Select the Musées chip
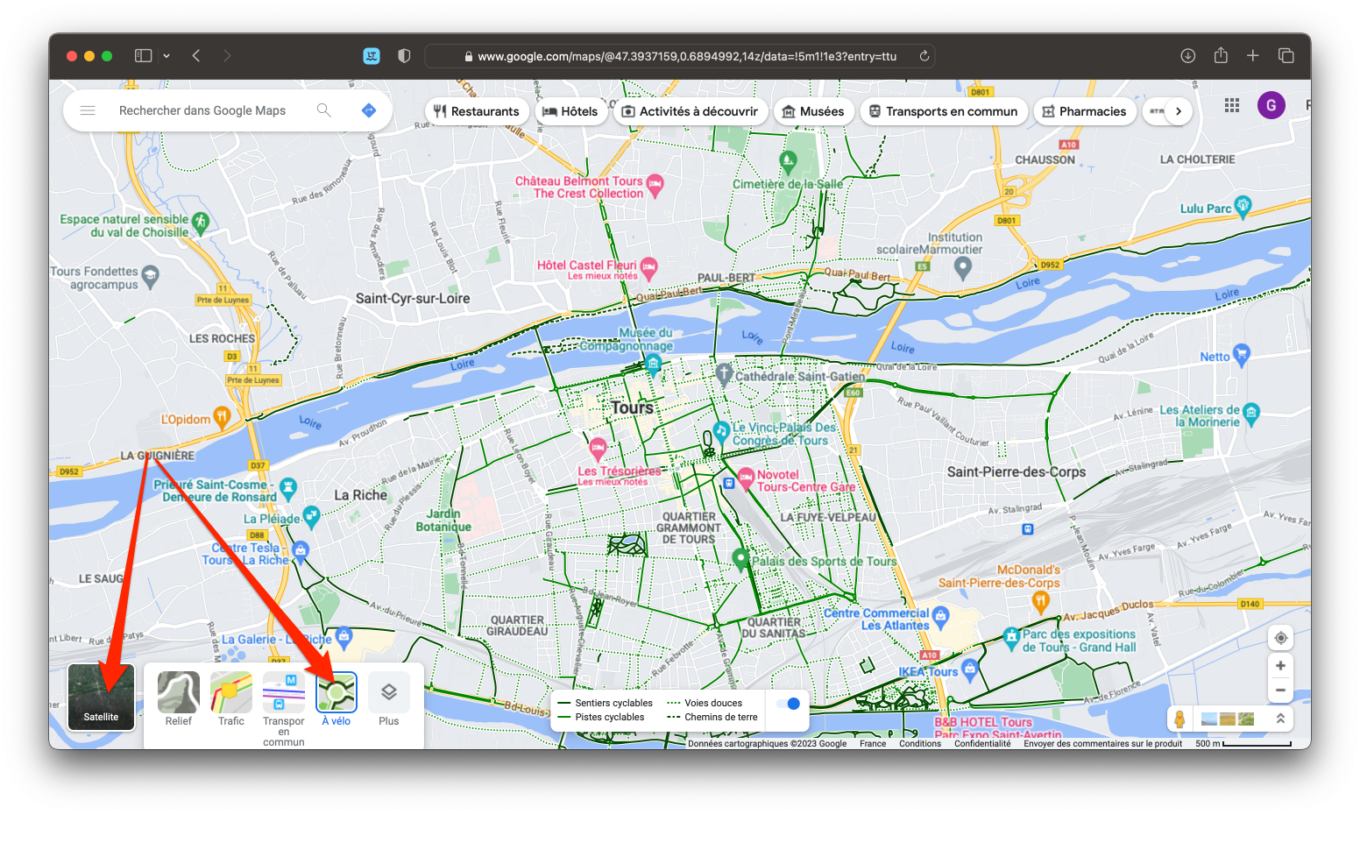Screen dimensions: 1360x850 [x=815, y=112]
